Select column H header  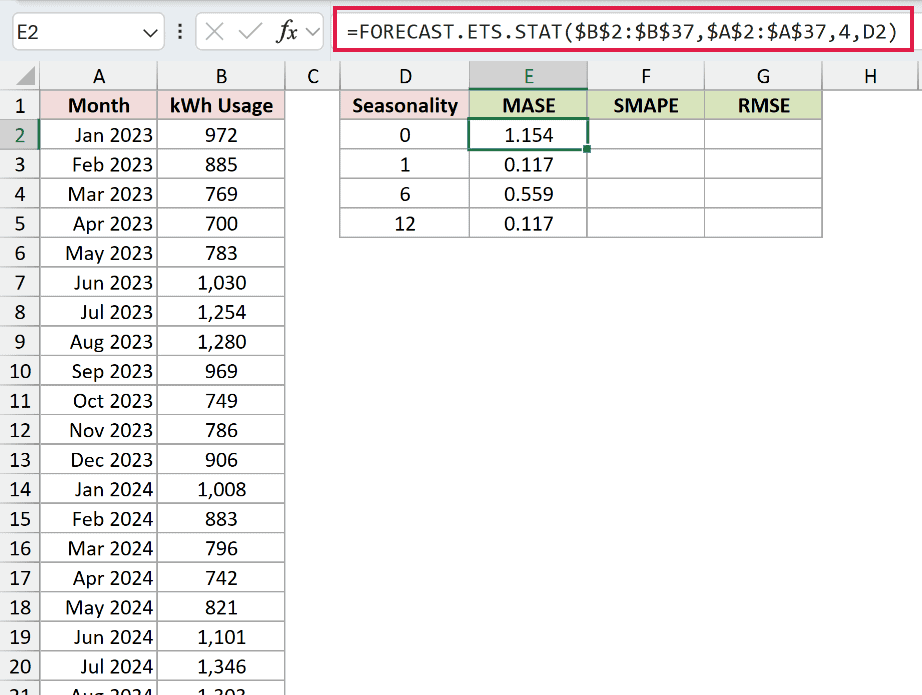870,76
